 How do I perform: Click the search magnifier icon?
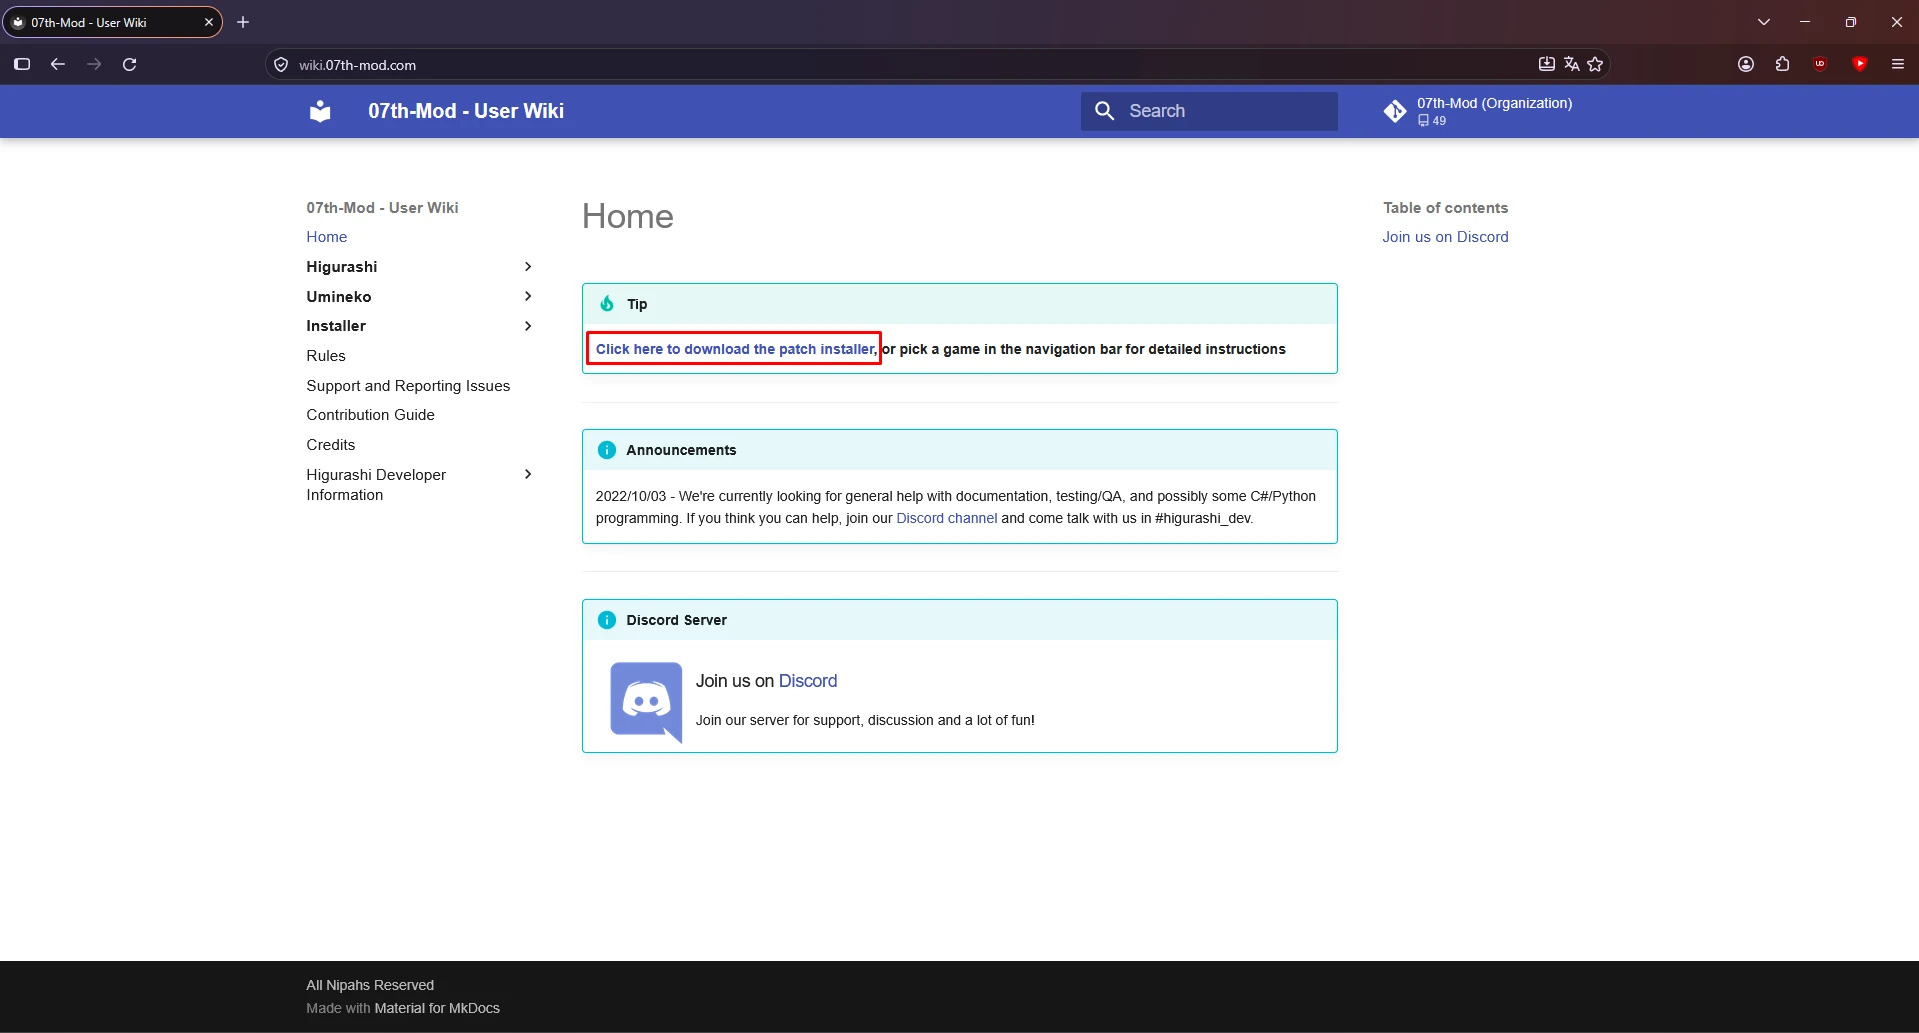[x=1104, y=111]
